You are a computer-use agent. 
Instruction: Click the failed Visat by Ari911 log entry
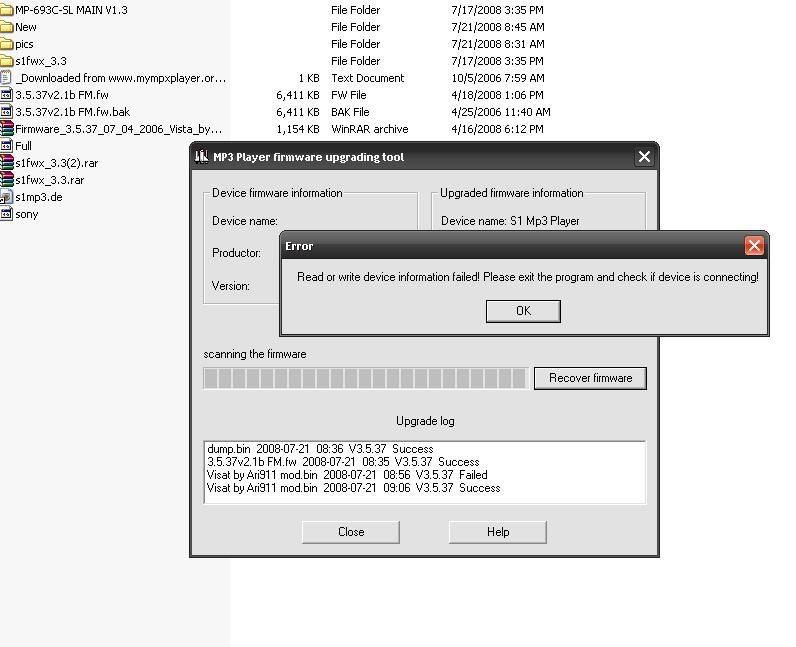347,475
